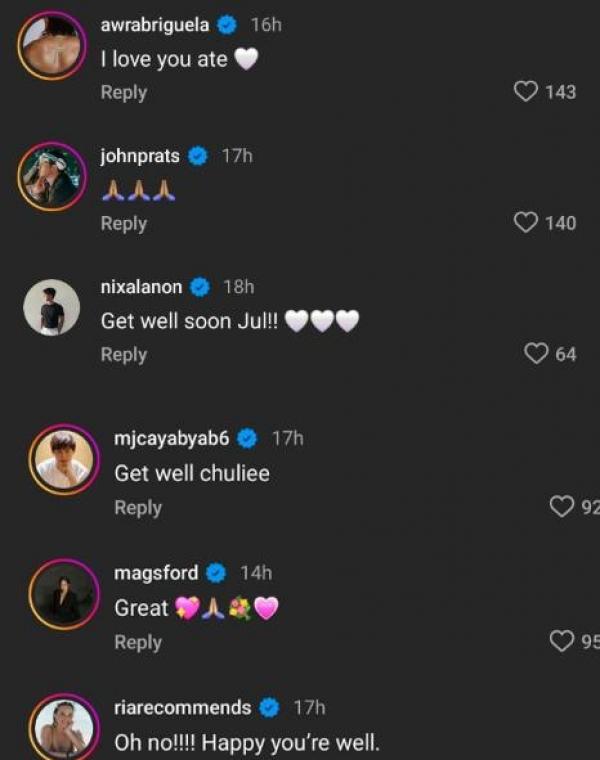Reply to magsford's comment

(x=138, y=643)
